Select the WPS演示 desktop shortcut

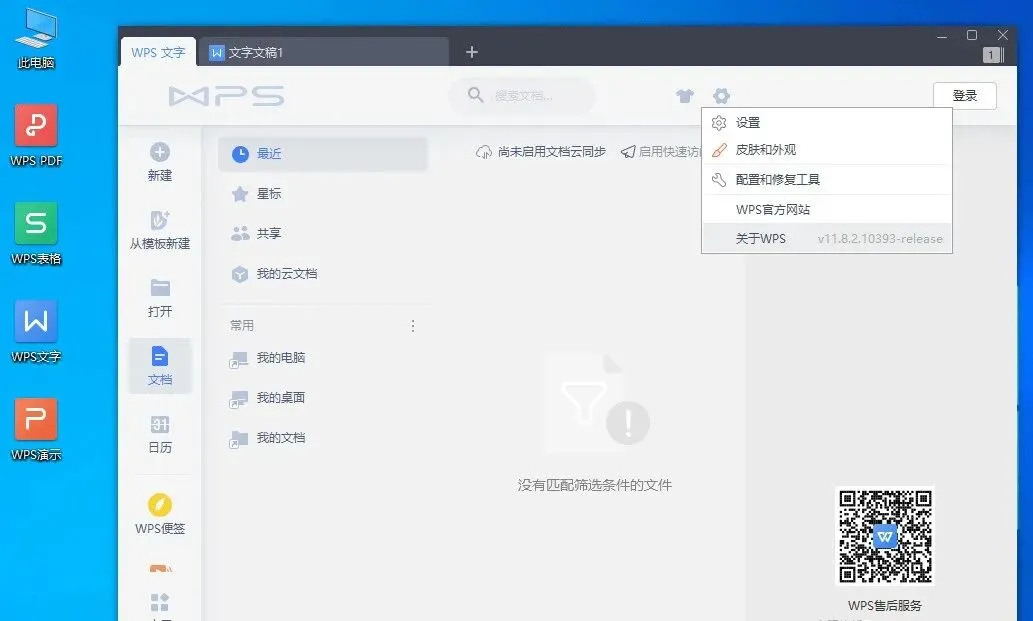click(x=36, y=429)
